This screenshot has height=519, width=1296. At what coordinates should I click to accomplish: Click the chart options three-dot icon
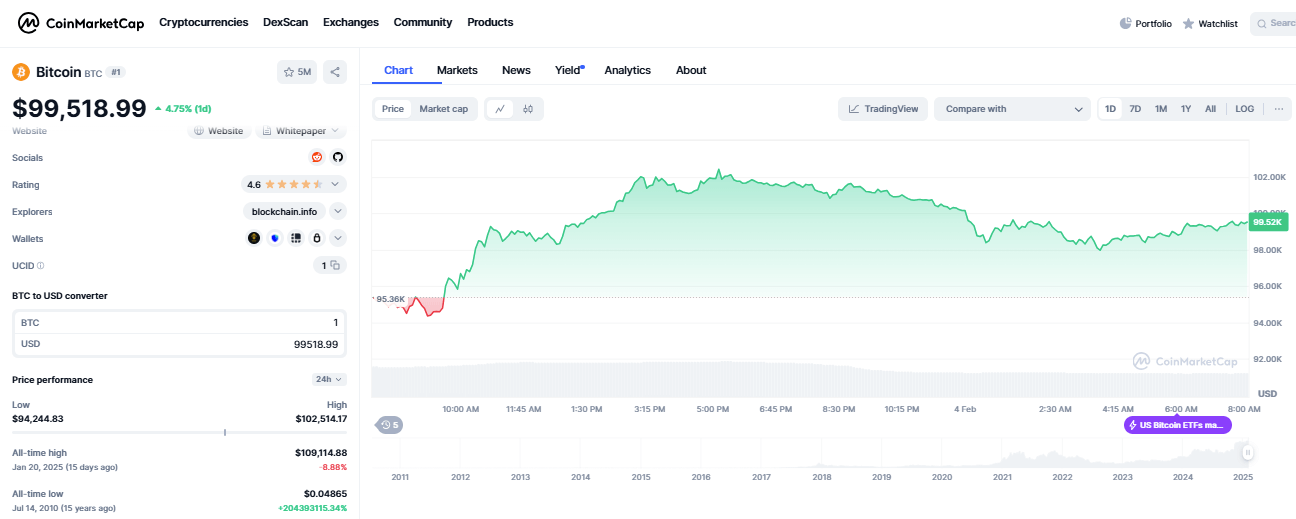1277,109
